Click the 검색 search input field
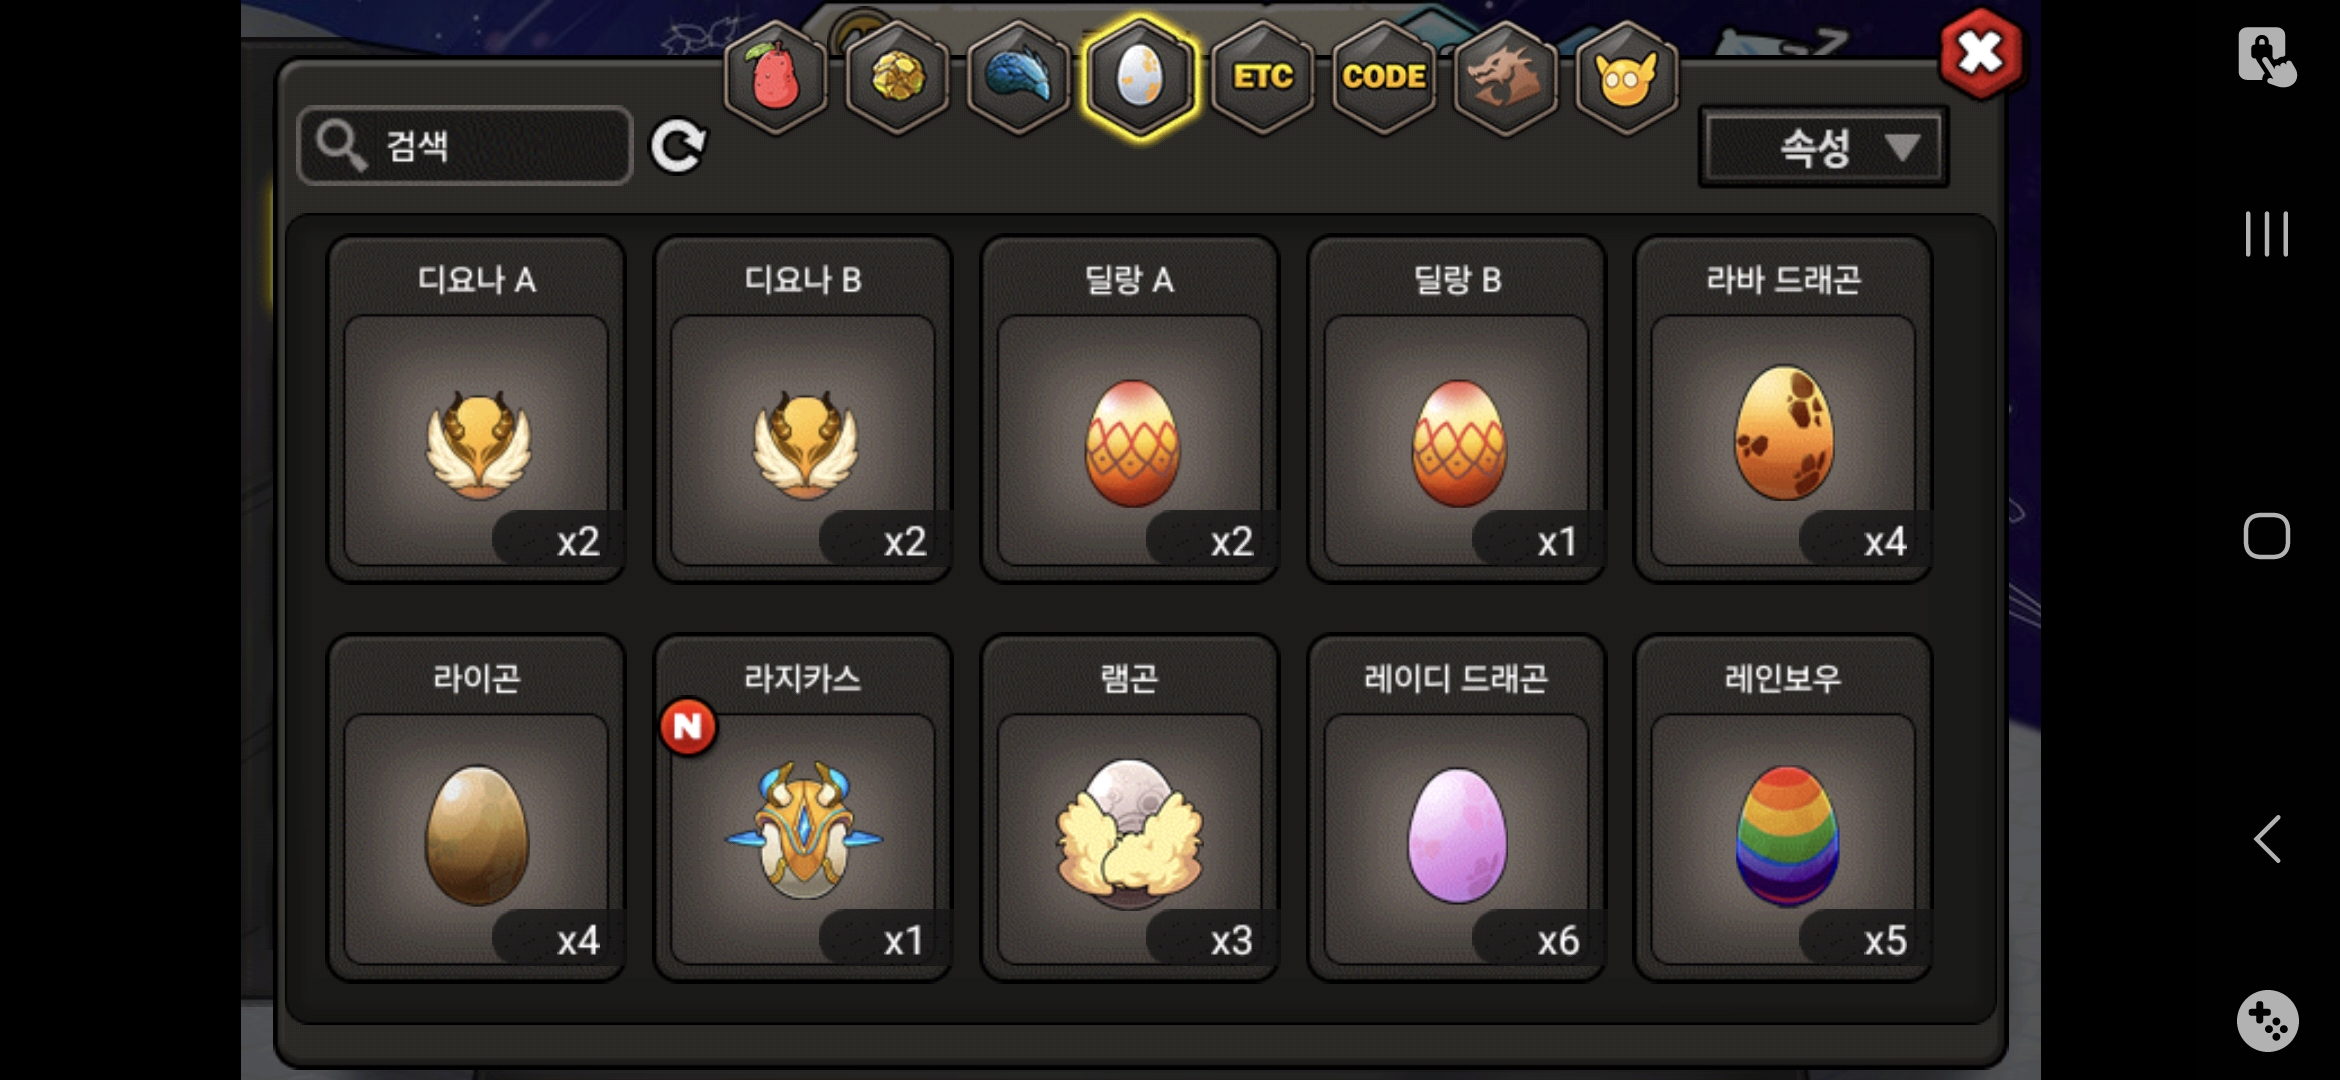Image resolution: width=2340 pixels, height=1080 pixels. [465, 146]
